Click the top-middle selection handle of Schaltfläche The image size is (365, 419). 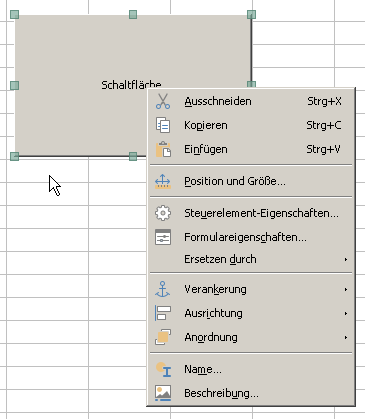(x=133, y=14)
